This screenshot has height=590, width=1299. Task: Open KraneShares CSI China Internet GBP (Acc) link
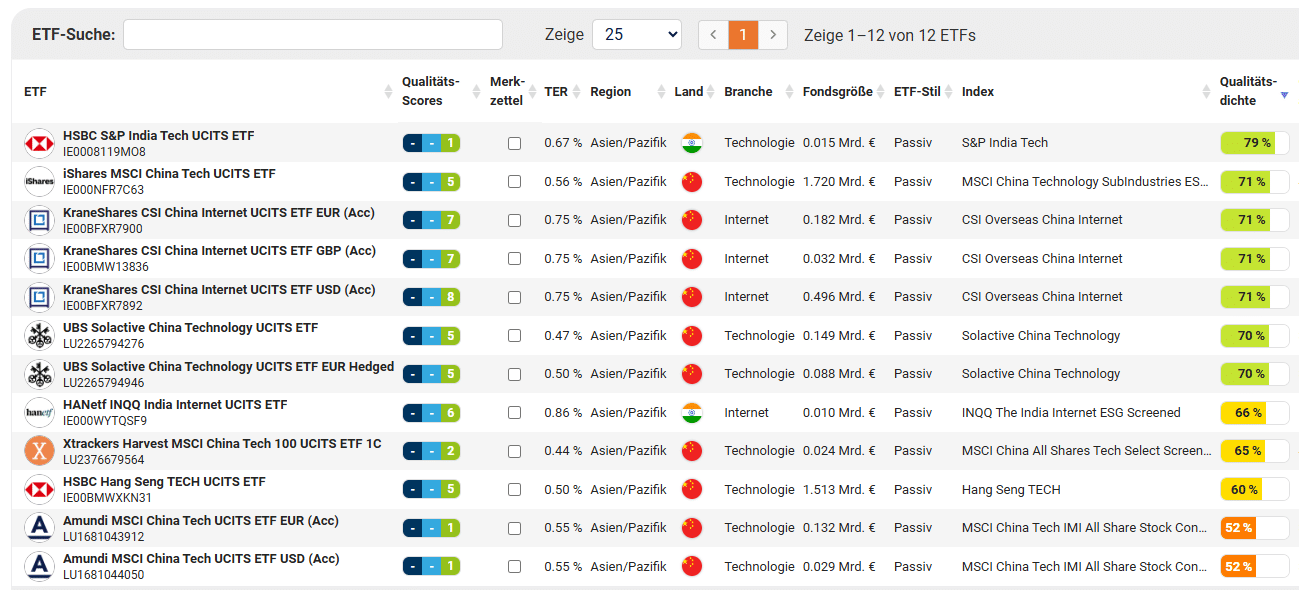click(219, 251)
